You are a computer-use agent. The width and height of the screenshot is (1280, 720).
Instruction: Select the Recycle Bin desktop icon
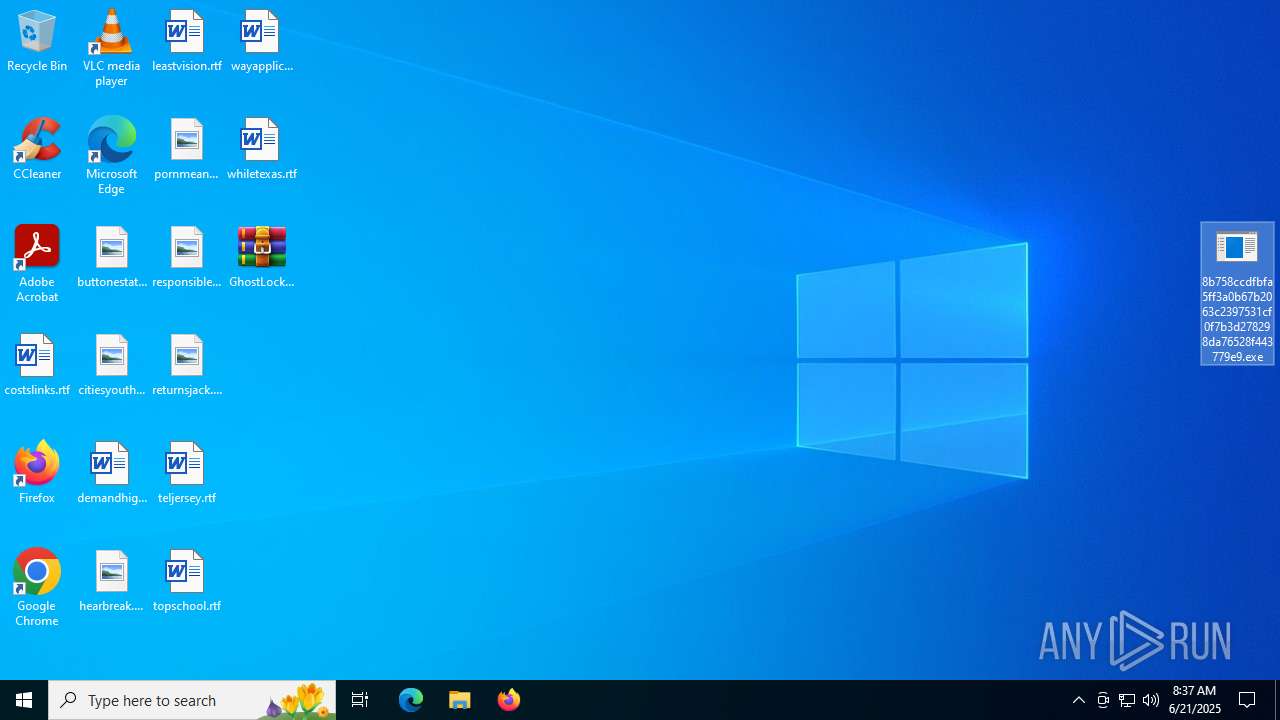tap(37, 41)
